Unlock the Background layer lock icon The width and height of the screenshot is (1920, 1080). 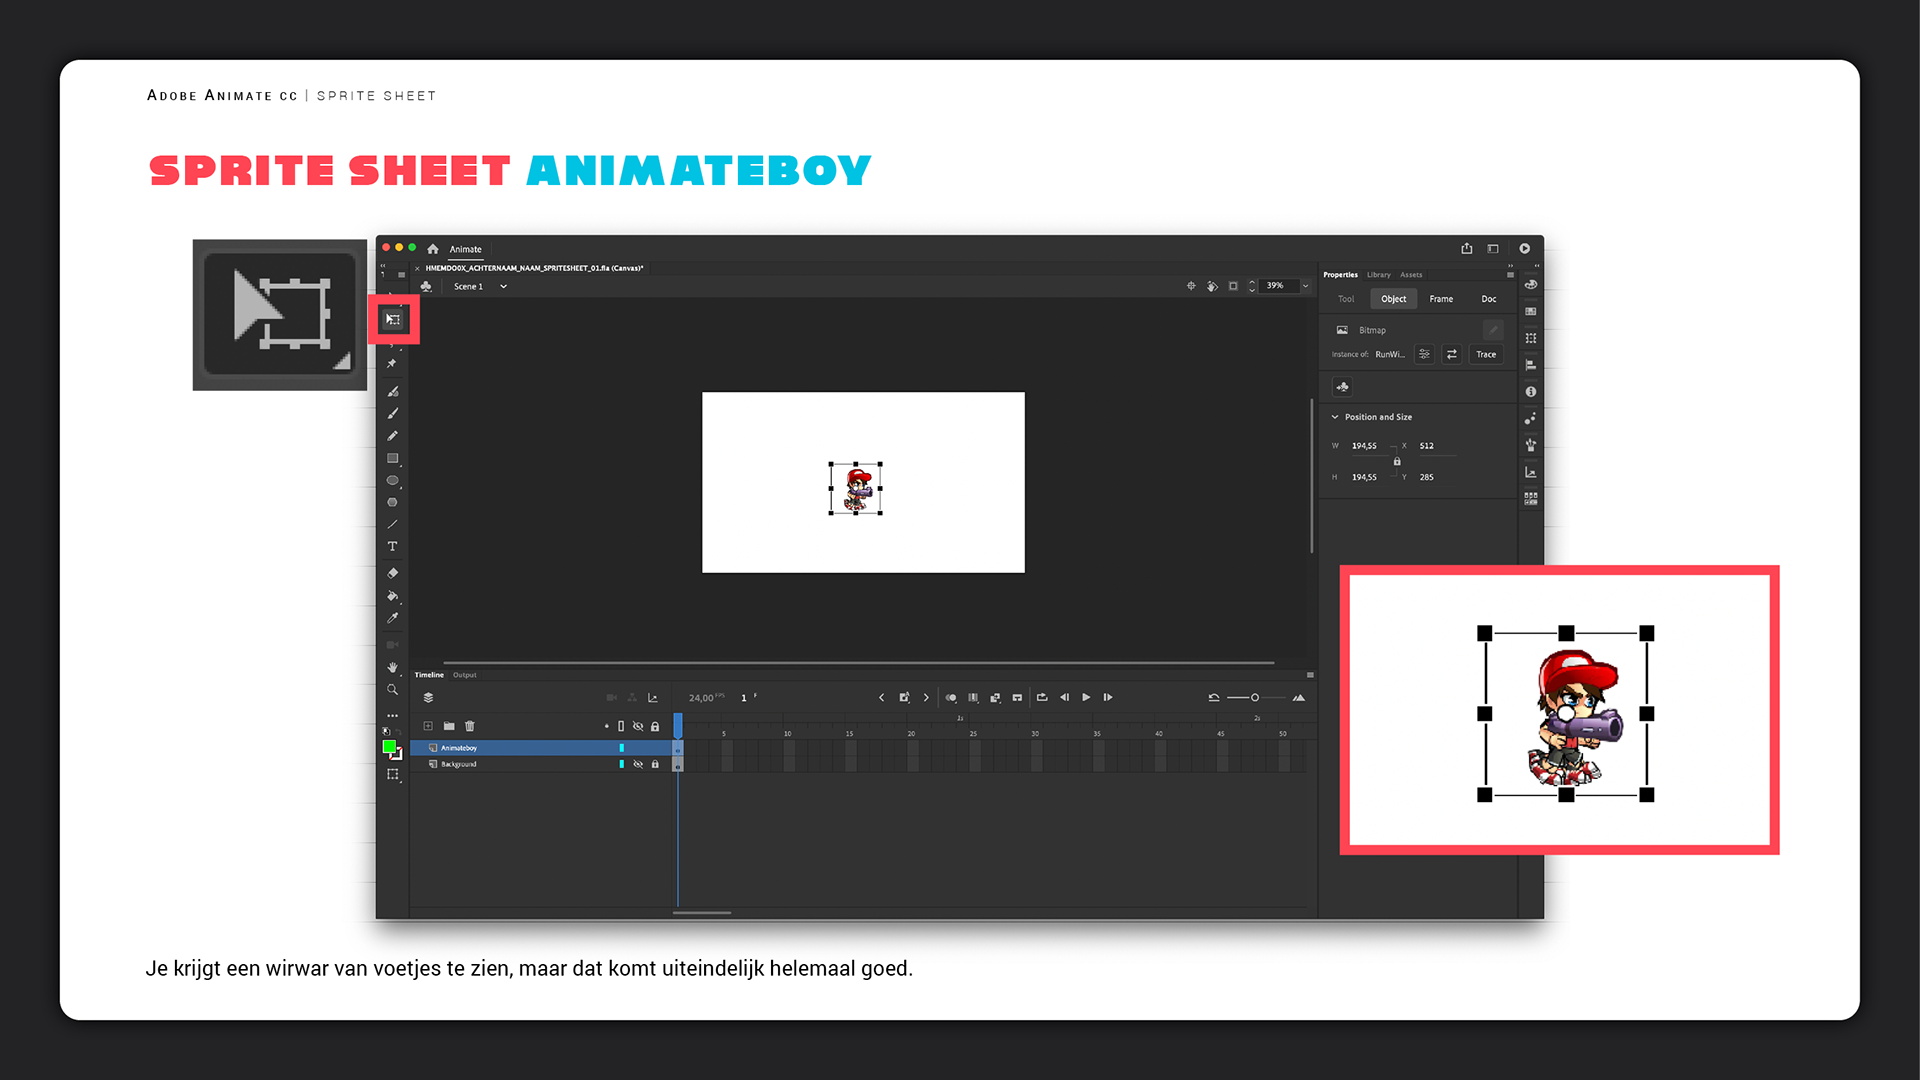(x=655, y=764)
